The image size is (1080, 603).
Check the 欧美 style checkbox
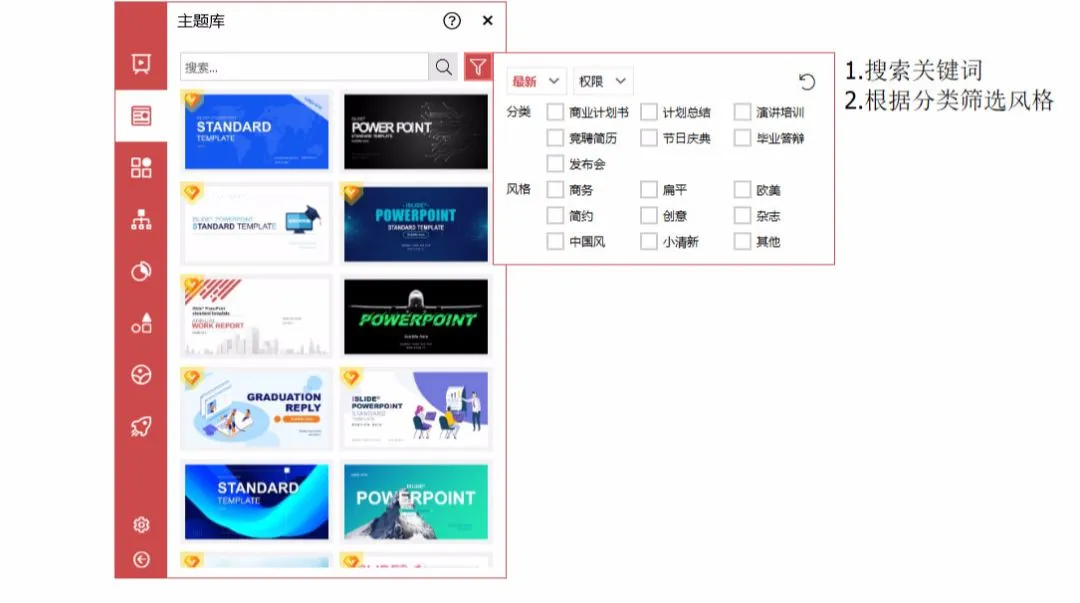[x=742, y=190]
